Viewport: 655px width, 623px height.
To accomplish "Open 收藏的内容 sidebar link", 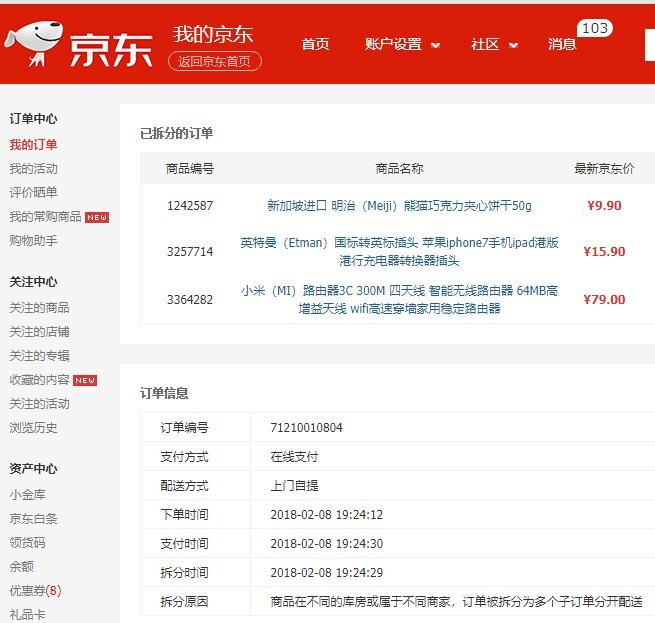I will point(39,379).
